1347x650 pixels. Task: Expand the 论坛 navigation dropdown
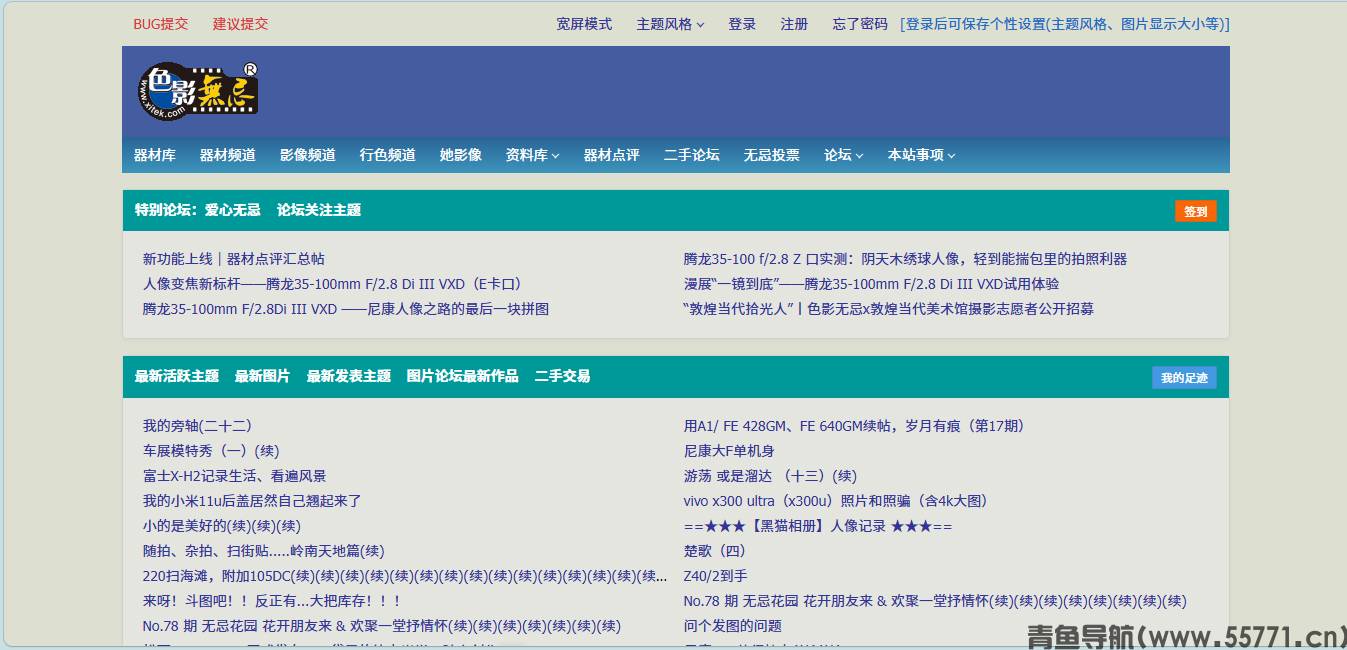(x=843, y=155)
